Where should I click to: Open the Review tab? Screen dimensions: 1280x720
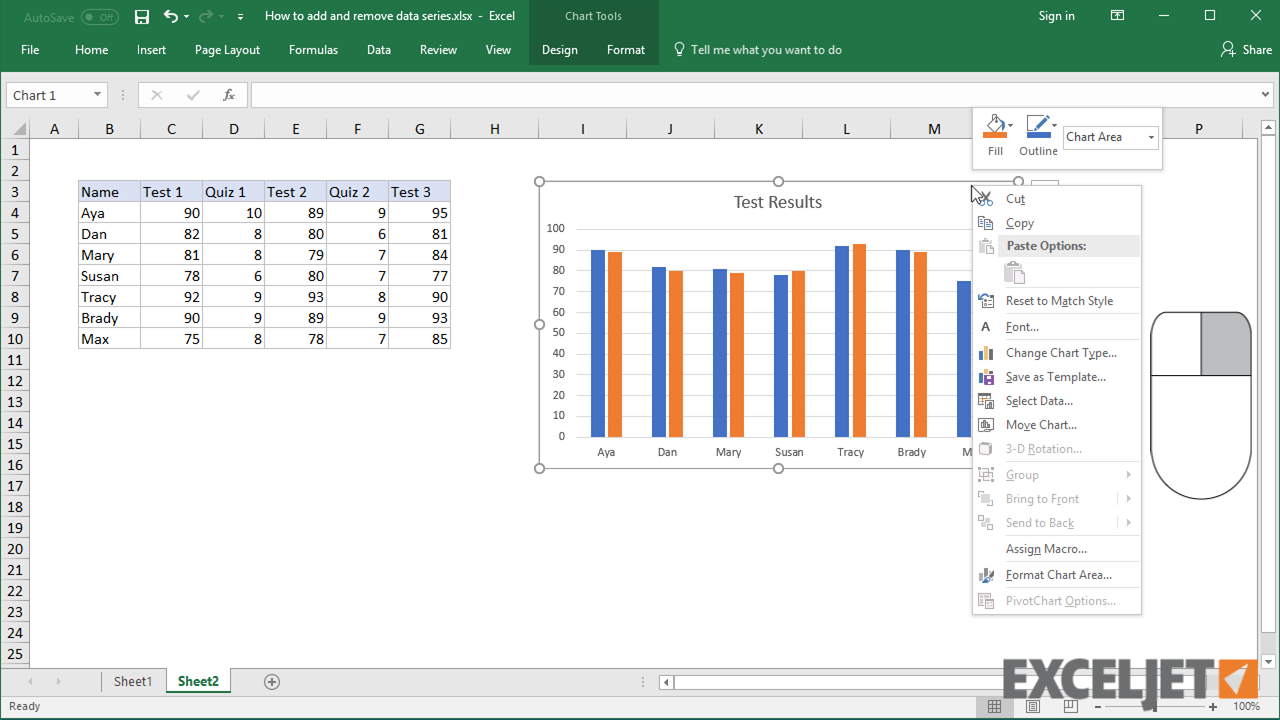pos(438,50)
